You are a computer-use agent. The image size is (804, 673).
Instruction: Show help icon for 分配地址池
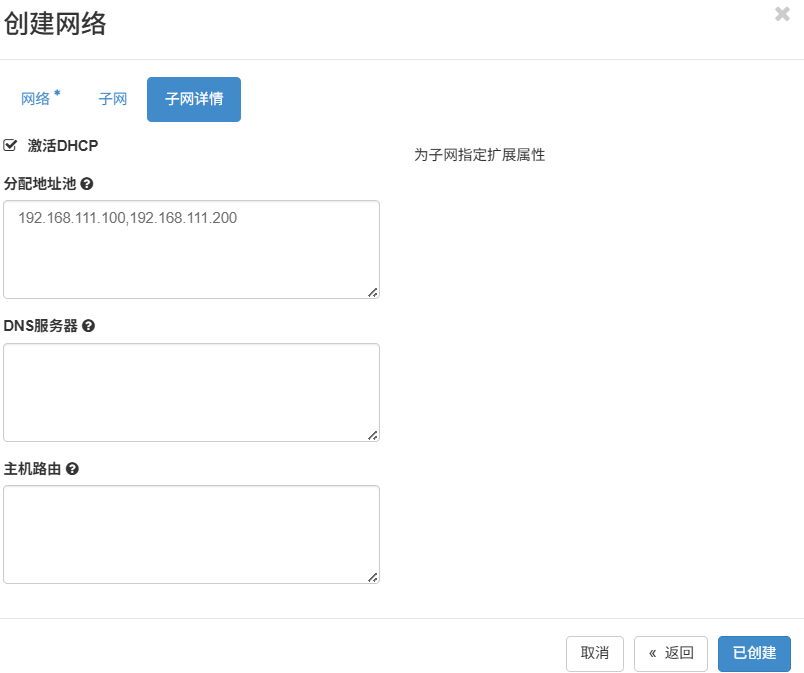tap(87, 183)
